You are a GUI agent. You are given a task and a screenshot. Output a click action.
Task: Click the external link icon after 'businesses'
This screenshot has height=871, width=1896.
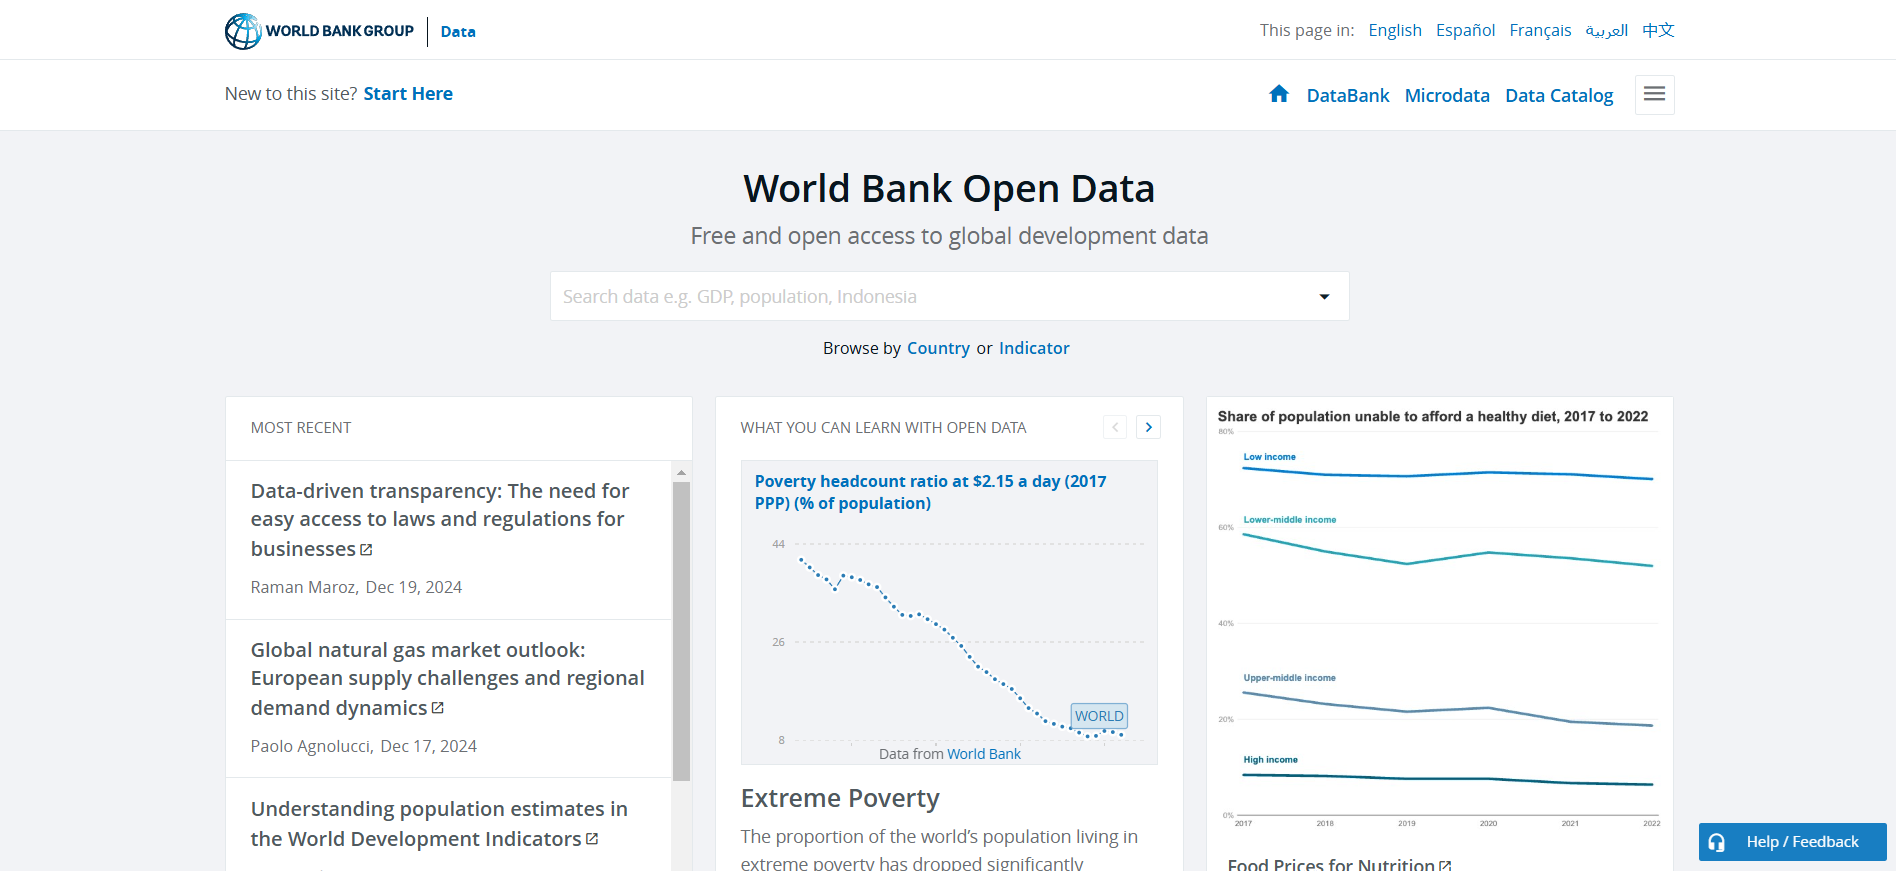[x=366, y=550]
